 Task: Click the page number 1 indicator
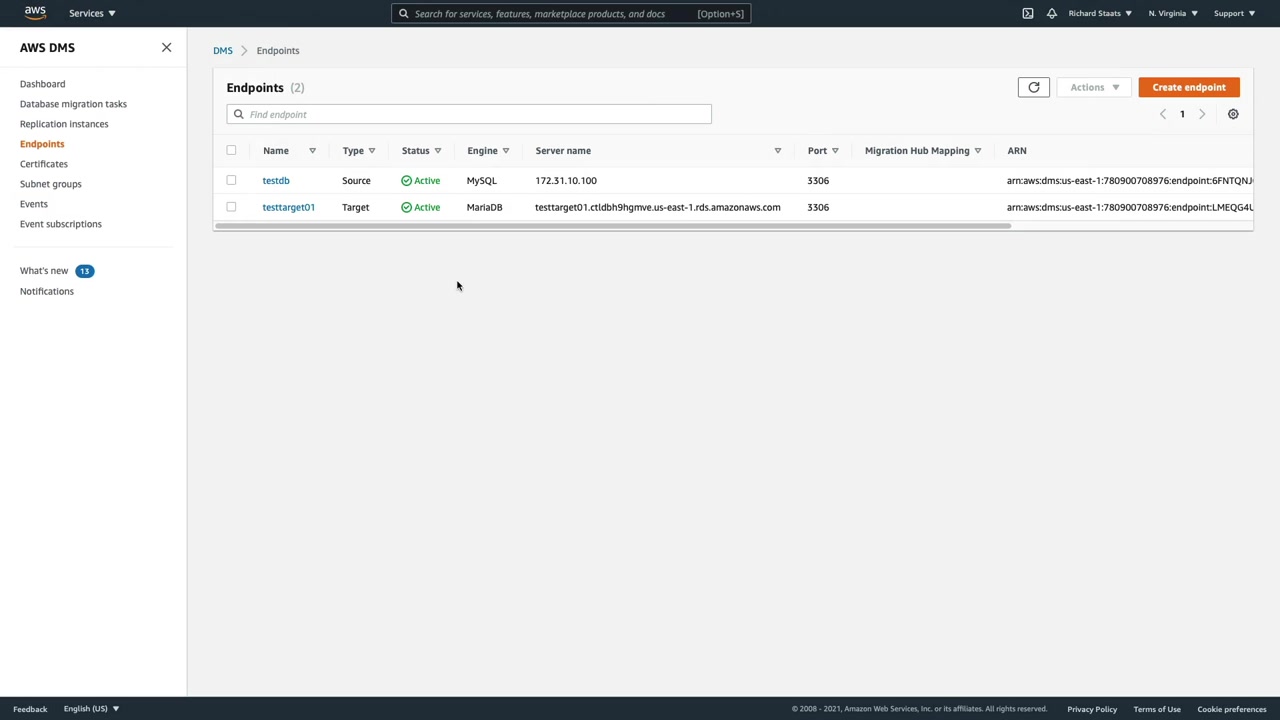coord(1182,114)
